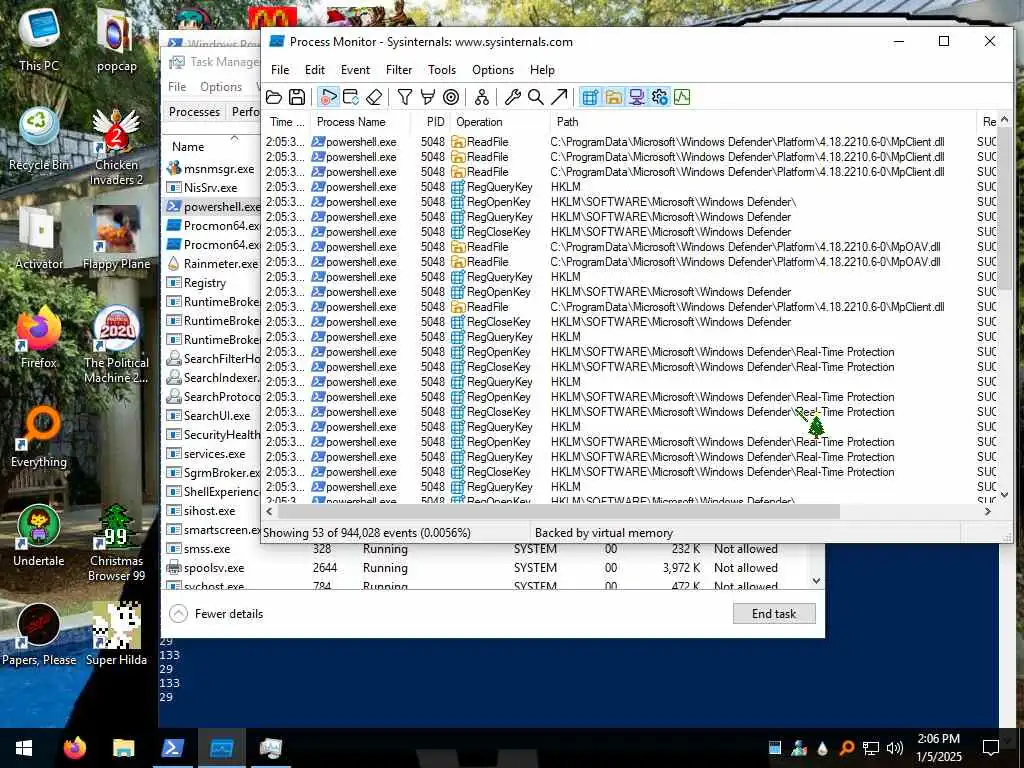Click the Process Name column header
The width and height of the screenshot is (1024, 768).
pos(359,121)
